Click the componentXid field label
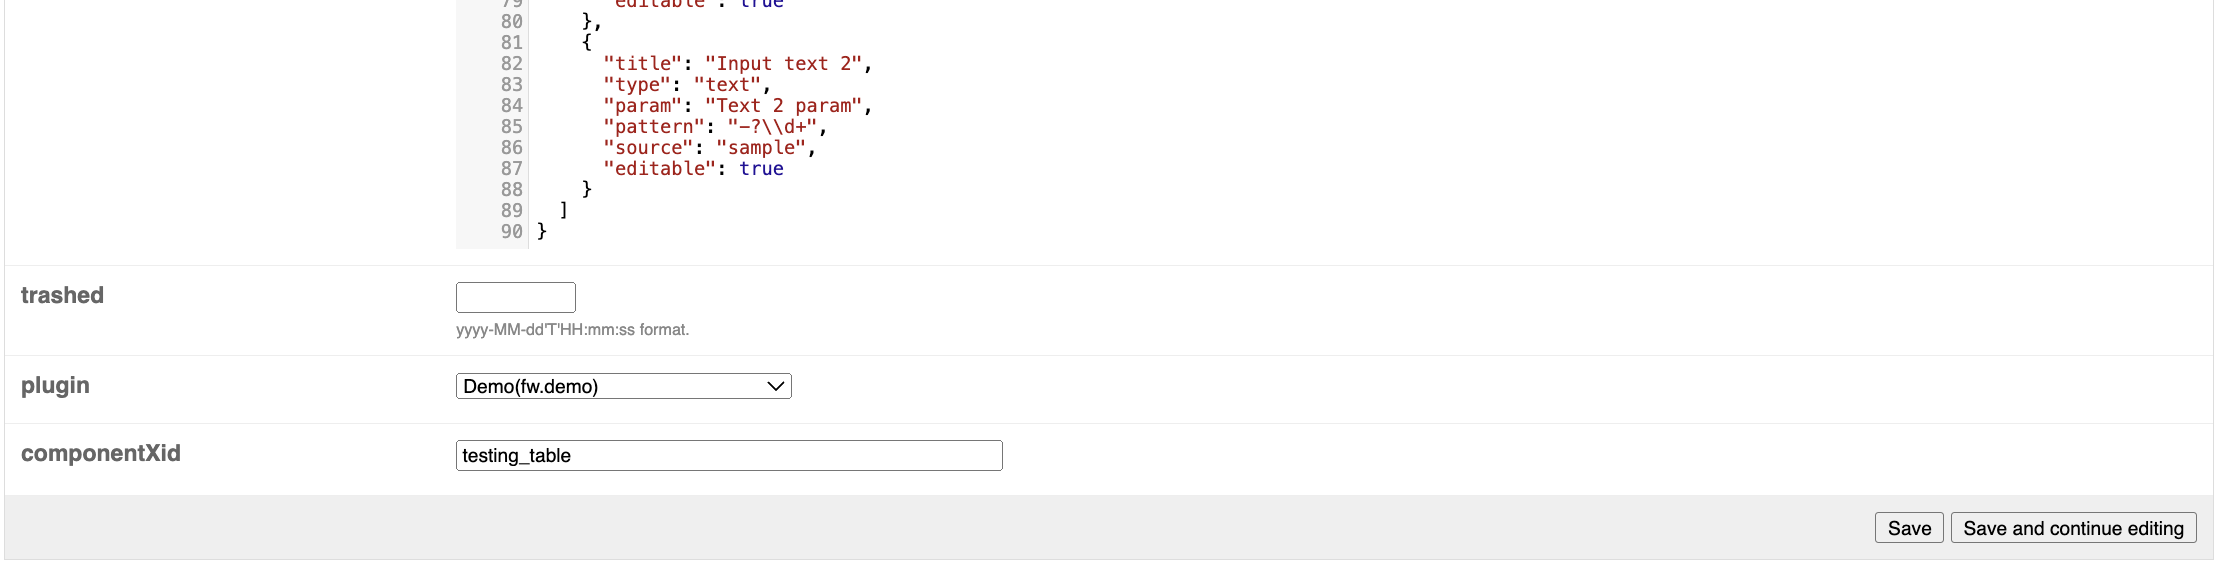 click(x=101, y=453)
